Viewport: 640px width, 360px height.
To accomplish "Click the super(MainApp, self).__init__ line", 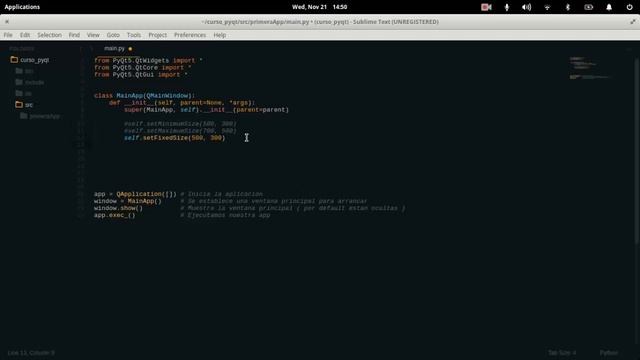I will pos(206,110).
